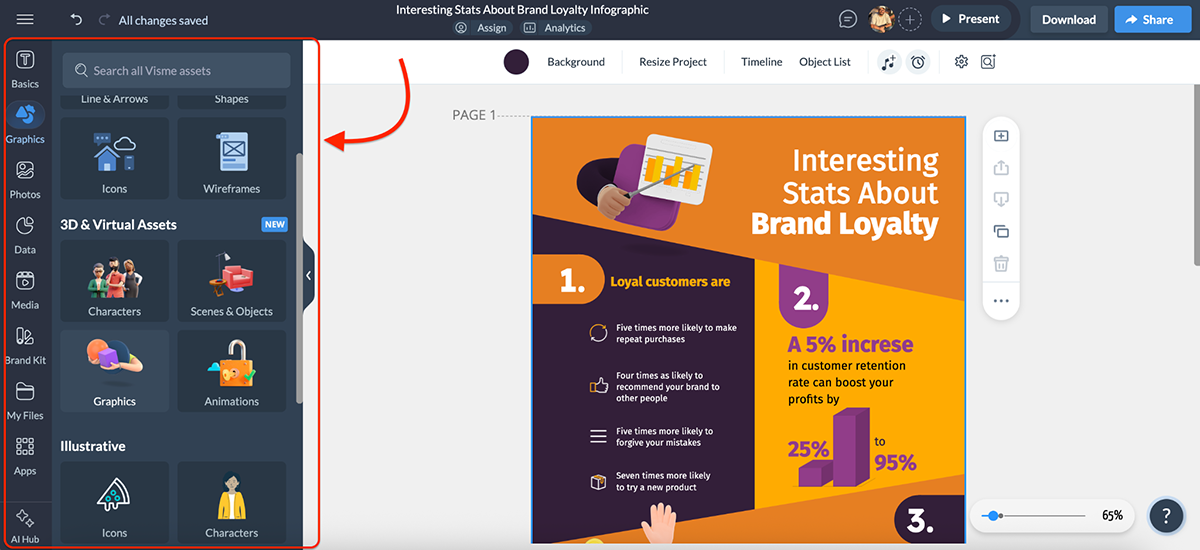
Task: Select the A 5% increse text
Action: [850, 344]
